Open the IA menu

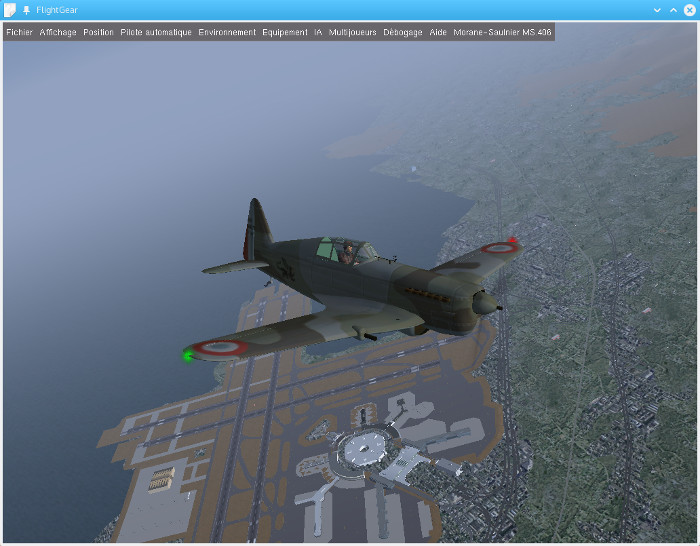[x=318, y=32]
